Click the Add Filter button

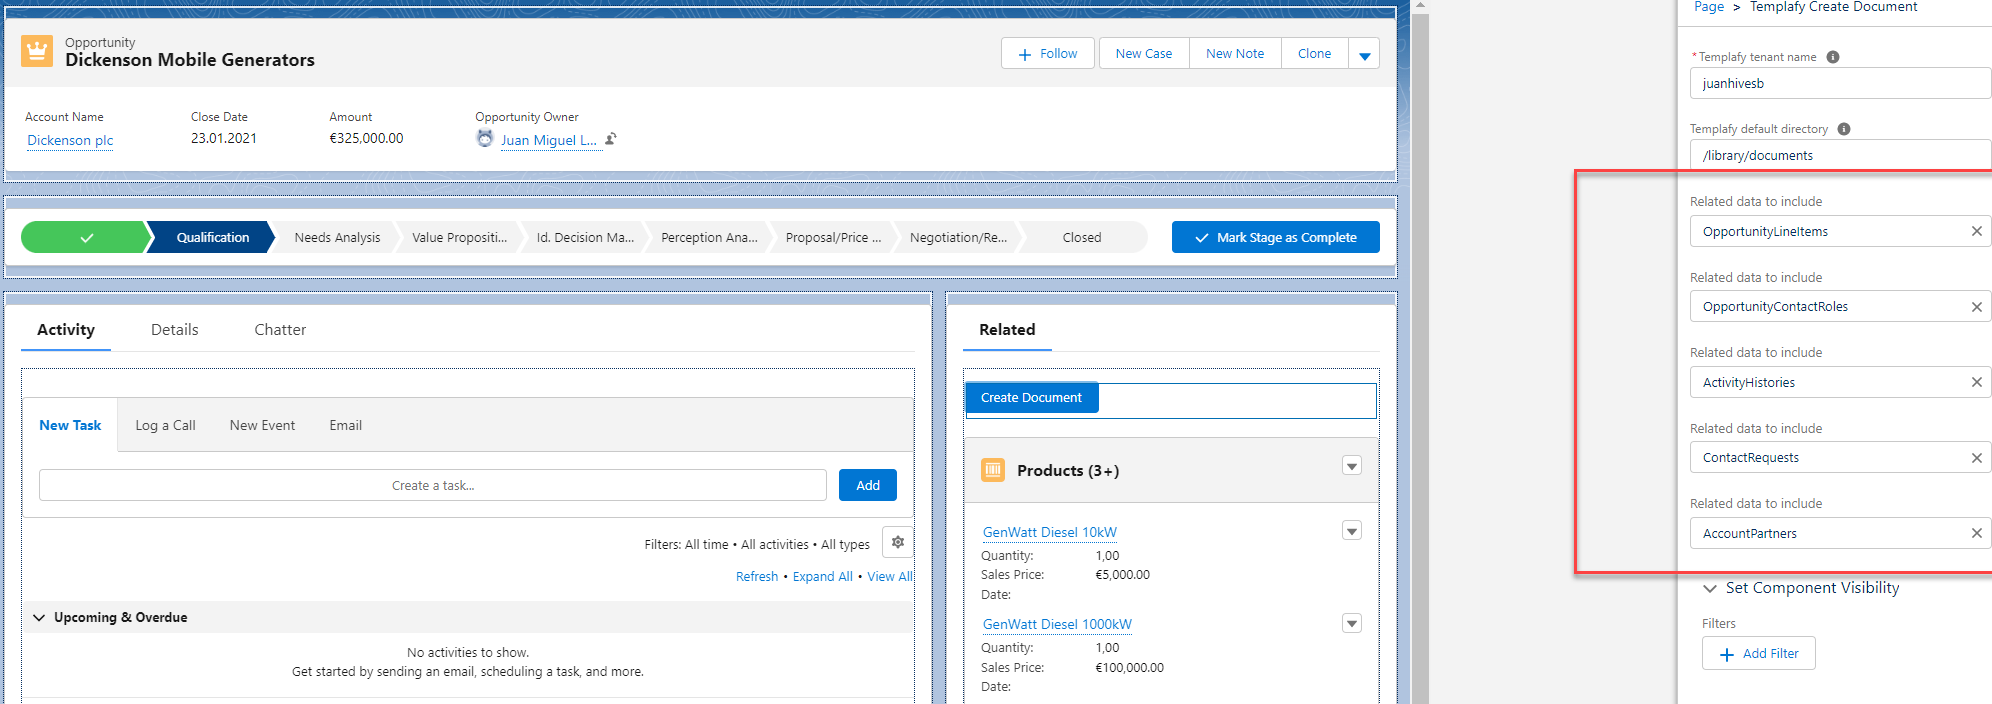1759,654
